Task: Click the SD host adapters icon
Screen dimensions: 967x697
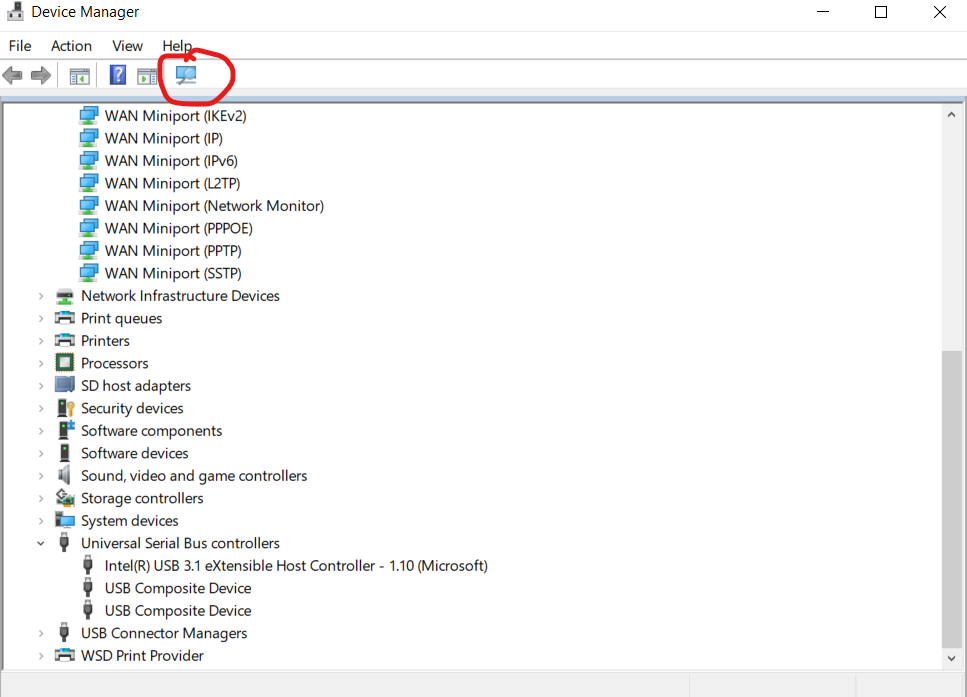Action: pyautogui.click(x=65, y=385)
